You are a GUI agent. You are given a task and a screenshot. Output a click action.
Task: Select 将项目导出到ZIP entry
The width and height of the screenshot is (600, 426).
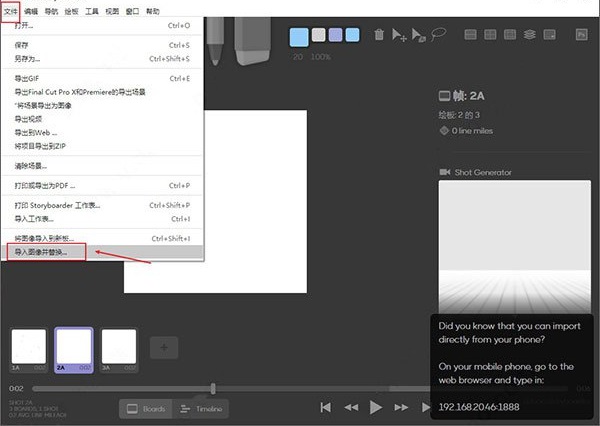pos(102,146)
